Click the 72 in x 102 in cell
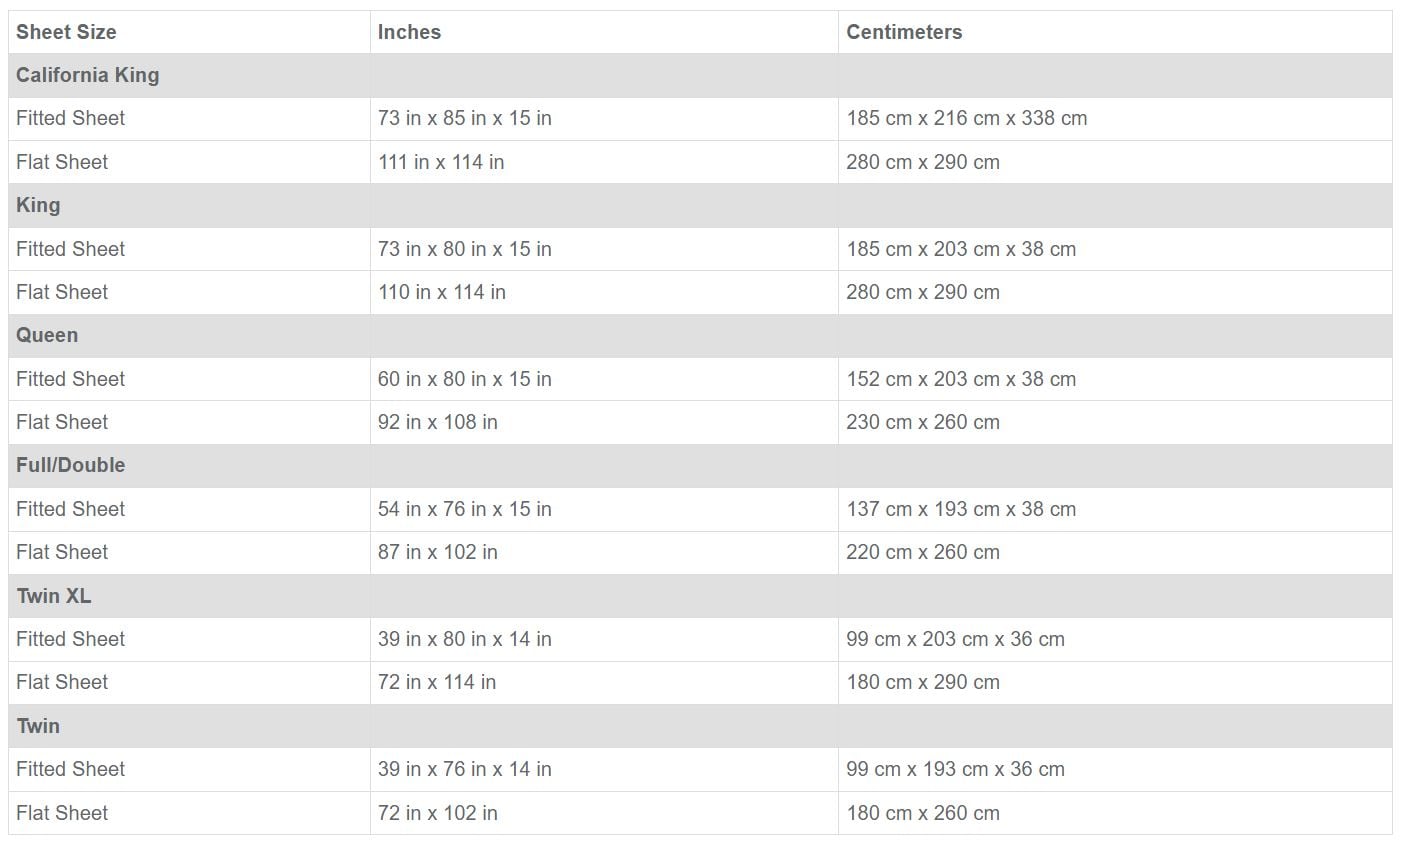 coord(438,813)
